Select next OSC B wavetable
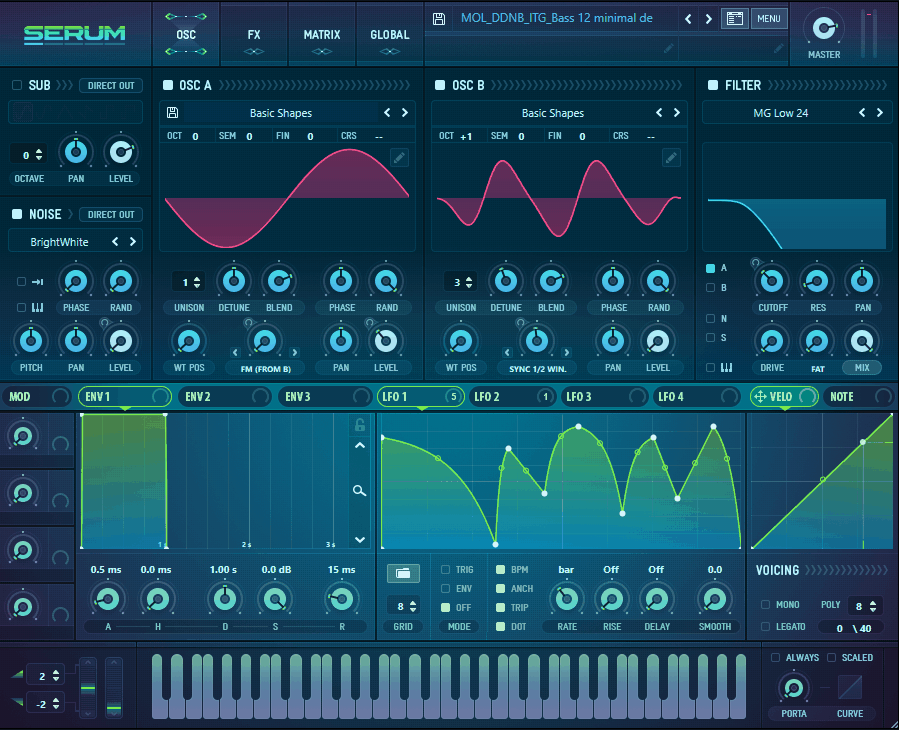The image size is (899, 730). [x=677, y=112]
